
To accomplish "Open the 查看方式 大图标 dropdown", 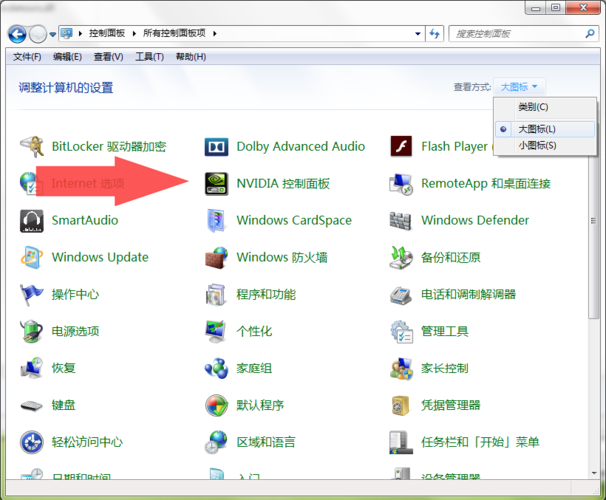I will [519, 87].
